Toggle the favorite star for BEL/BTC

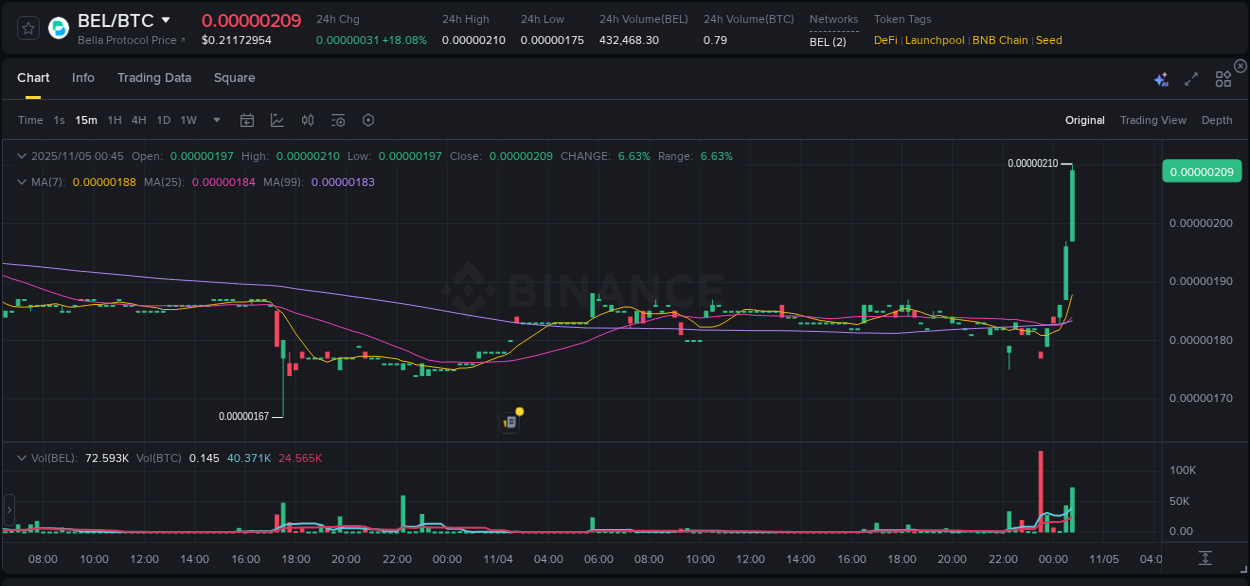tap(27, 28)
